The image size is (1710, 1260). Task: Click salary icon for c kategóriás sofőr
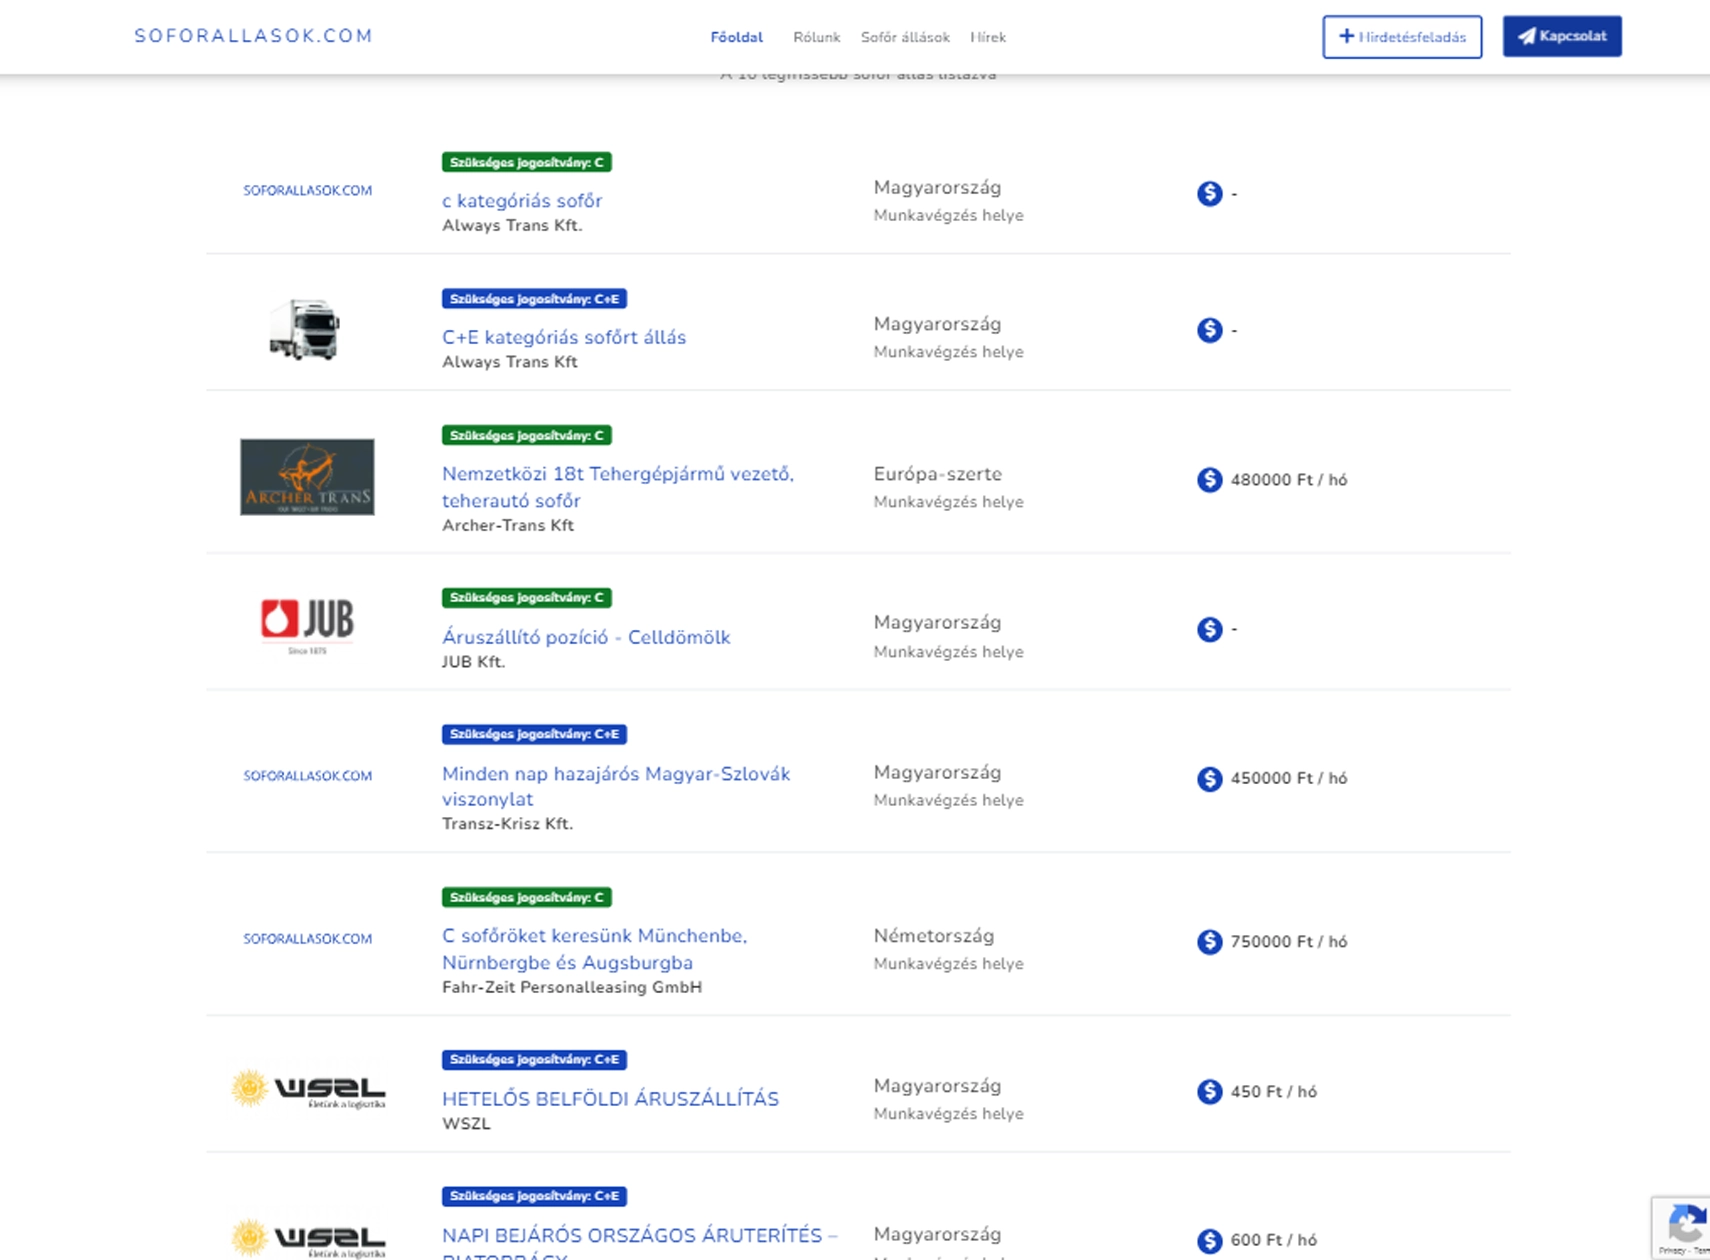1210,193
